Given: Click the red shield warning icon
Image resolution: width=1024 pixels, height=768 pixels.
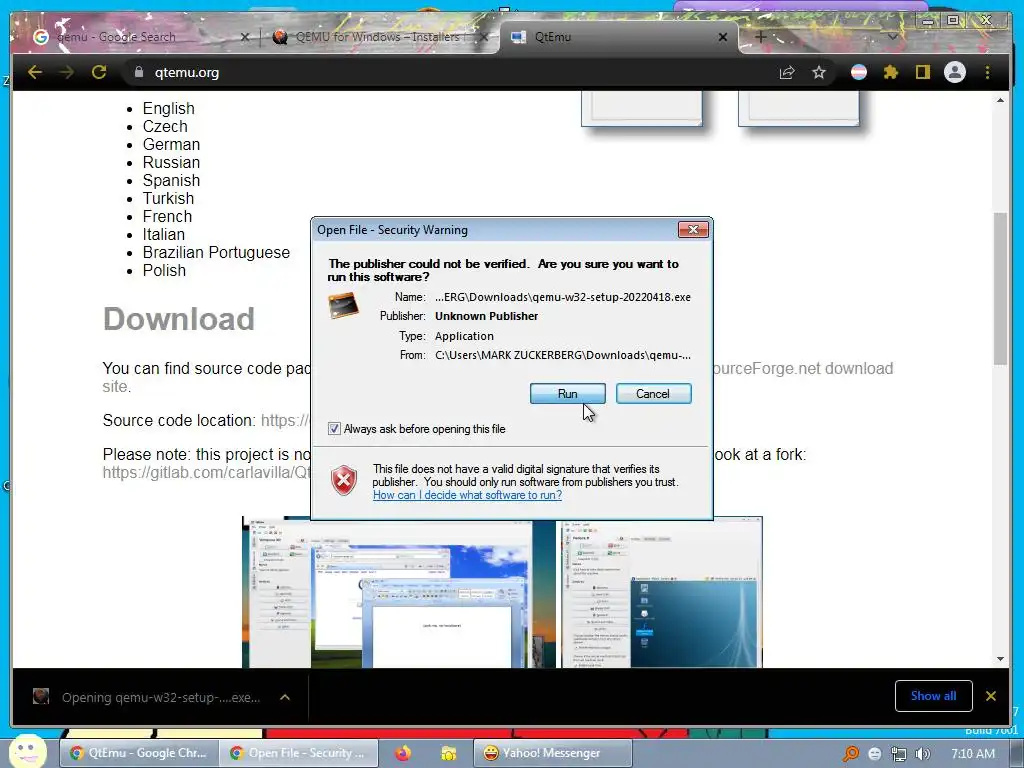Looking at the screenshot, I should point(344,481).
